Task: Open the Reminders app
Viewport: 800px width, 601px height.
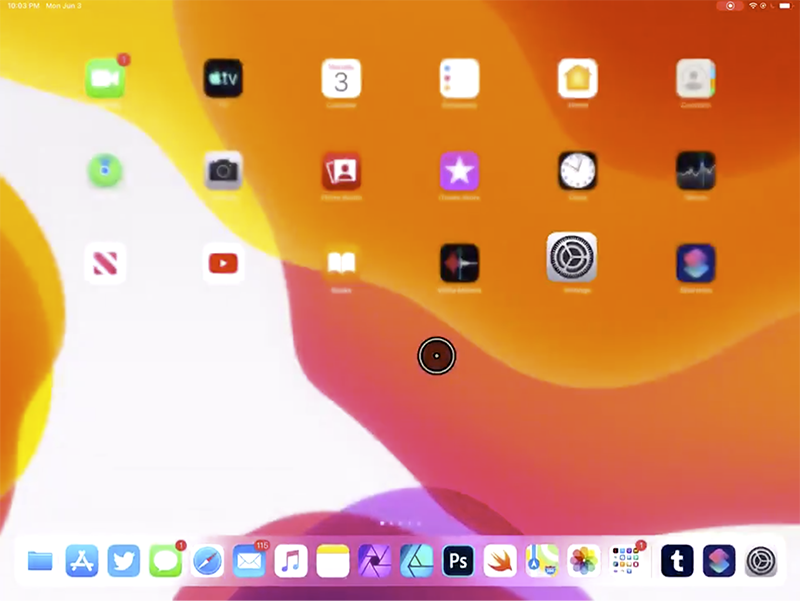Action: pyautogui.click(x=459, y=79)
